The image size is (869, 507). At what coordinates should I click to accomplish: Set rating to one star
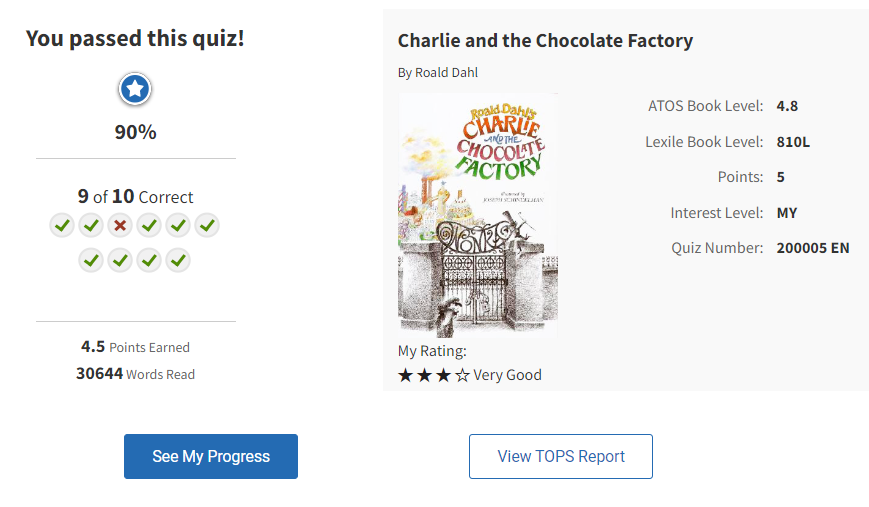click(x=405, y=376)
